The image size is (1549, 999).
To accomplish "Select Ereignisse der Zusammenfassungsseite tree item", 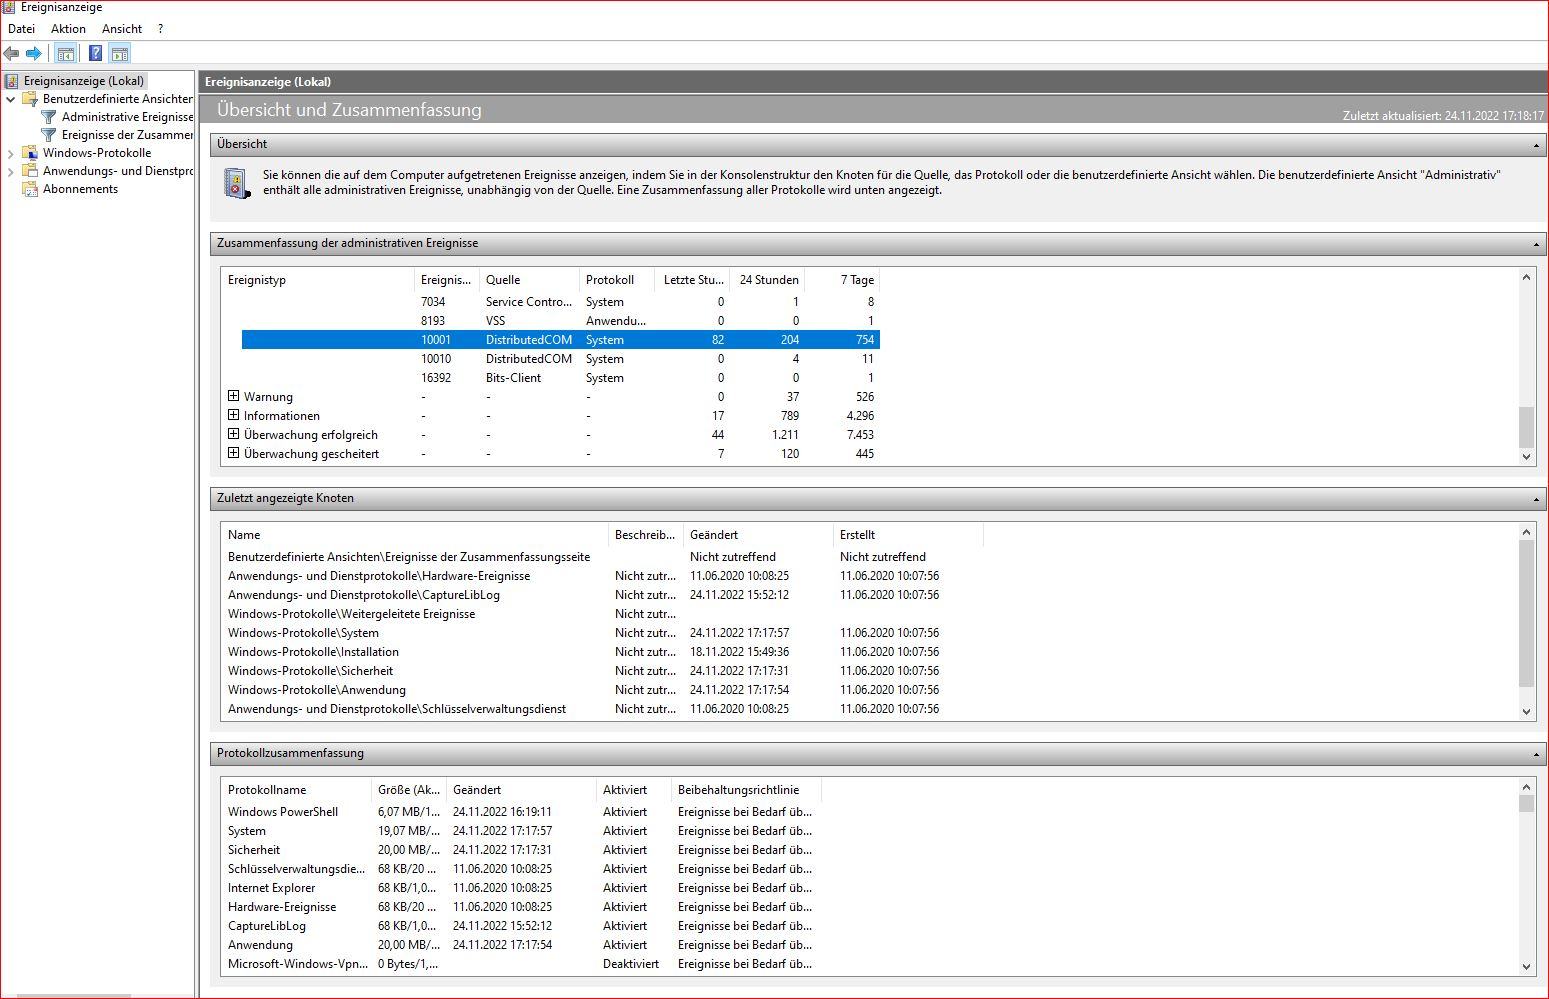I will 127,135.
